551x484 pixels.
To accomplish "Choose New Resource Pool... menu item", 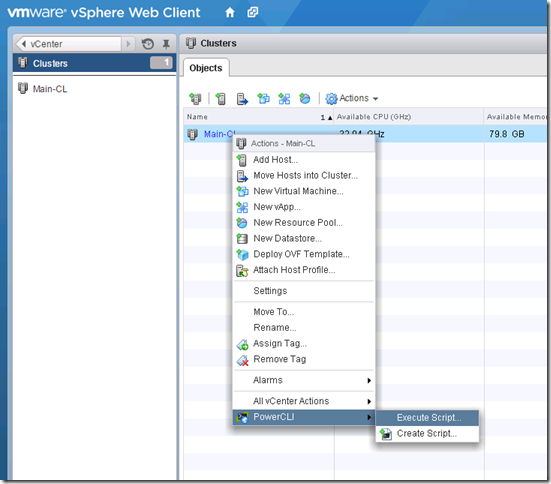I will (x=304, y=223).
